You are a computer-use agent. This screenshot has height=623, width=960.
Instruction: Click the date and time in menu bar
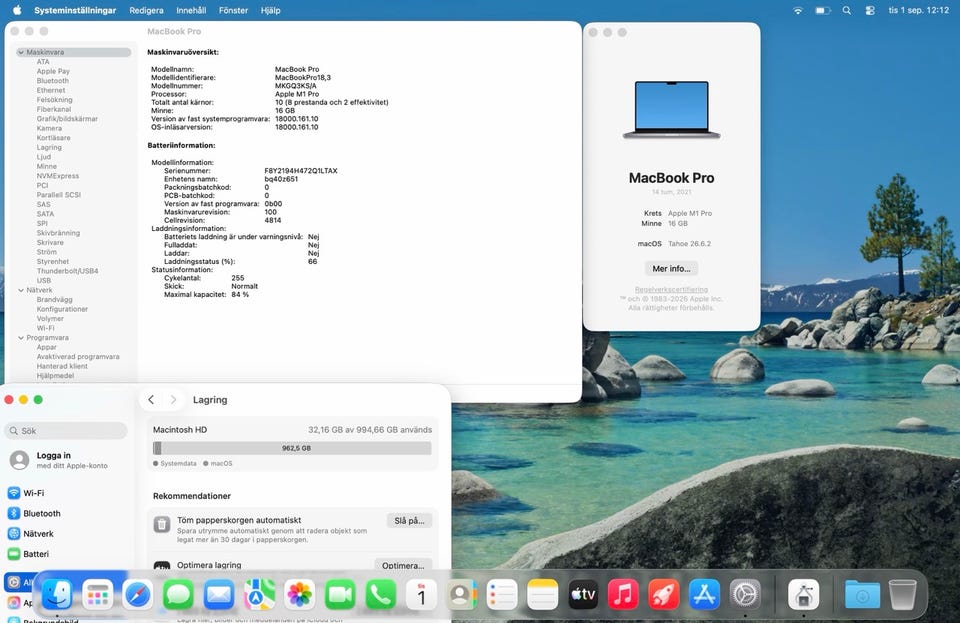pos(918,10)
